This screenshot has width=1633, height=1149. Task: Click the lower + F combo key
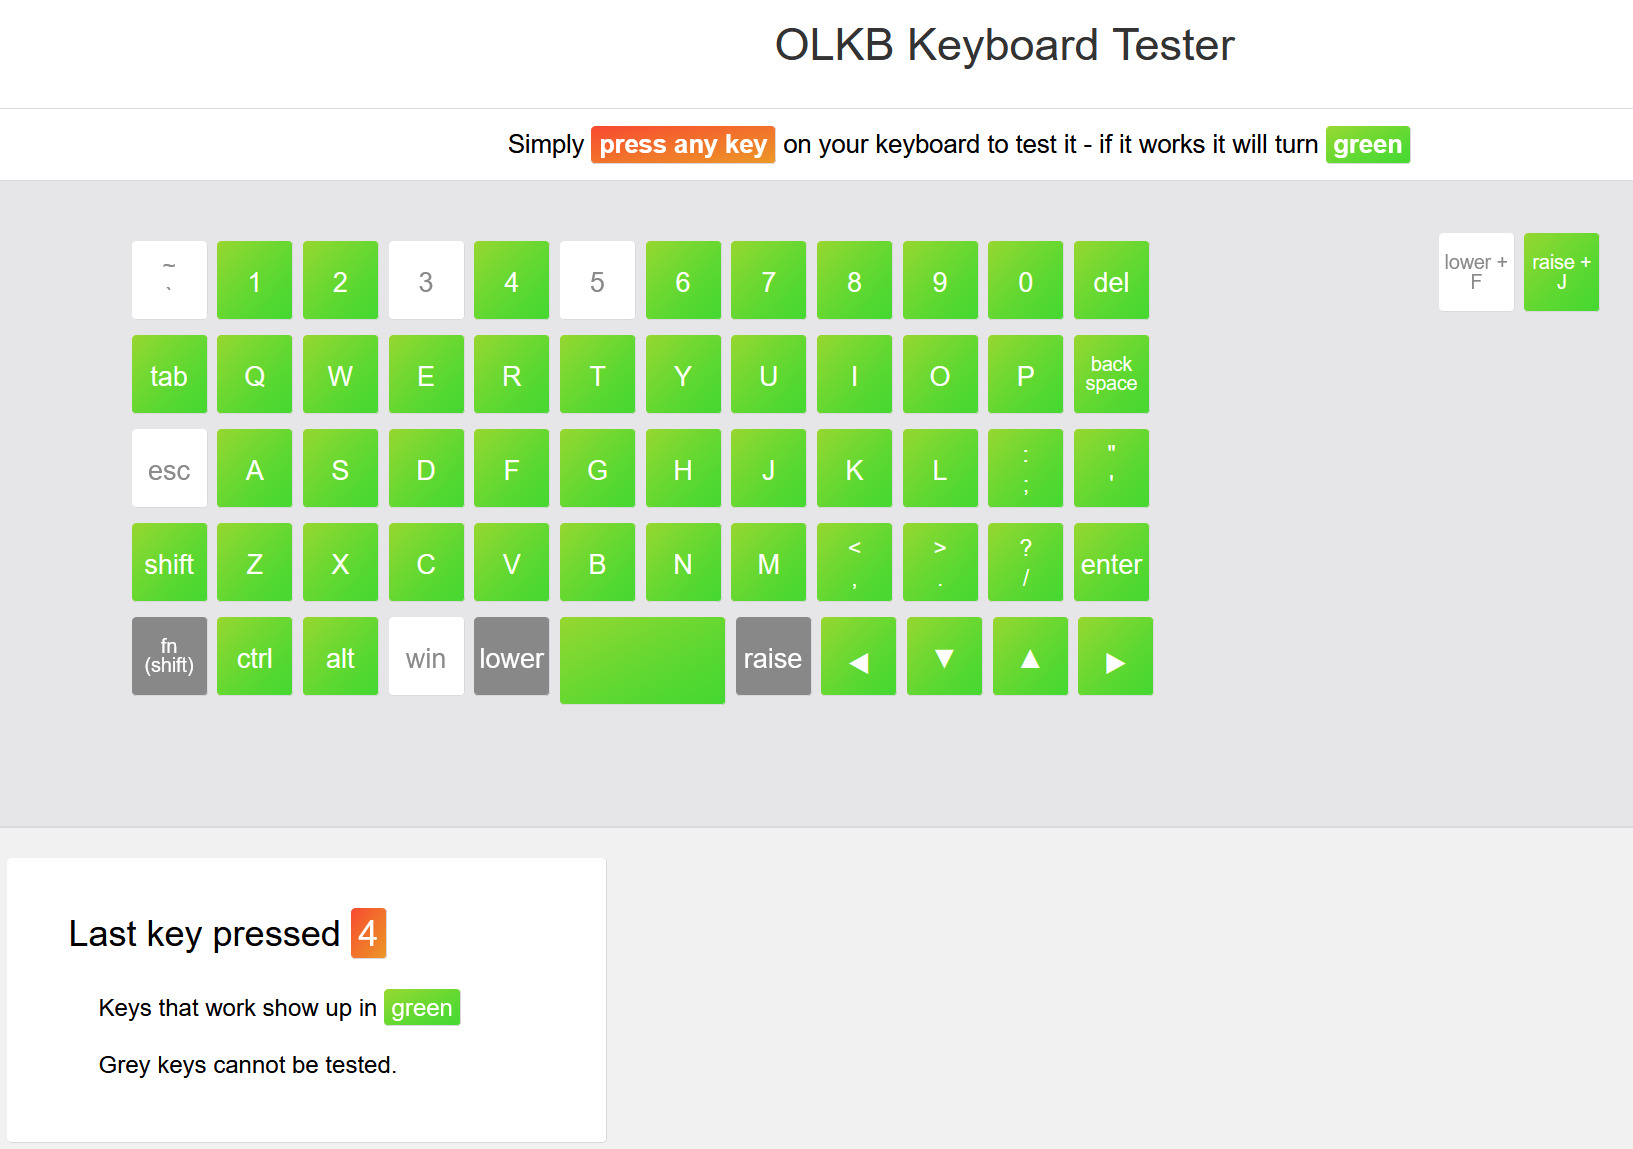click(x=1475, y=272)
